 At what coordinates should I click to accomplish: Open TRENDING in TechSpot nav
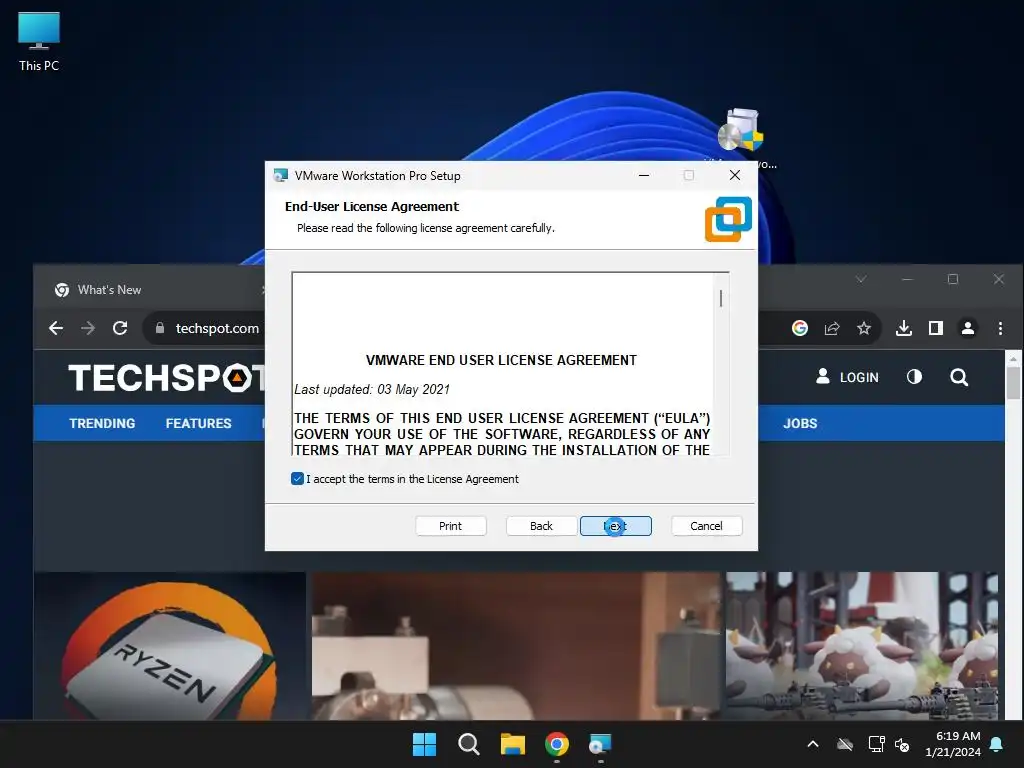[x=102, y=423]
